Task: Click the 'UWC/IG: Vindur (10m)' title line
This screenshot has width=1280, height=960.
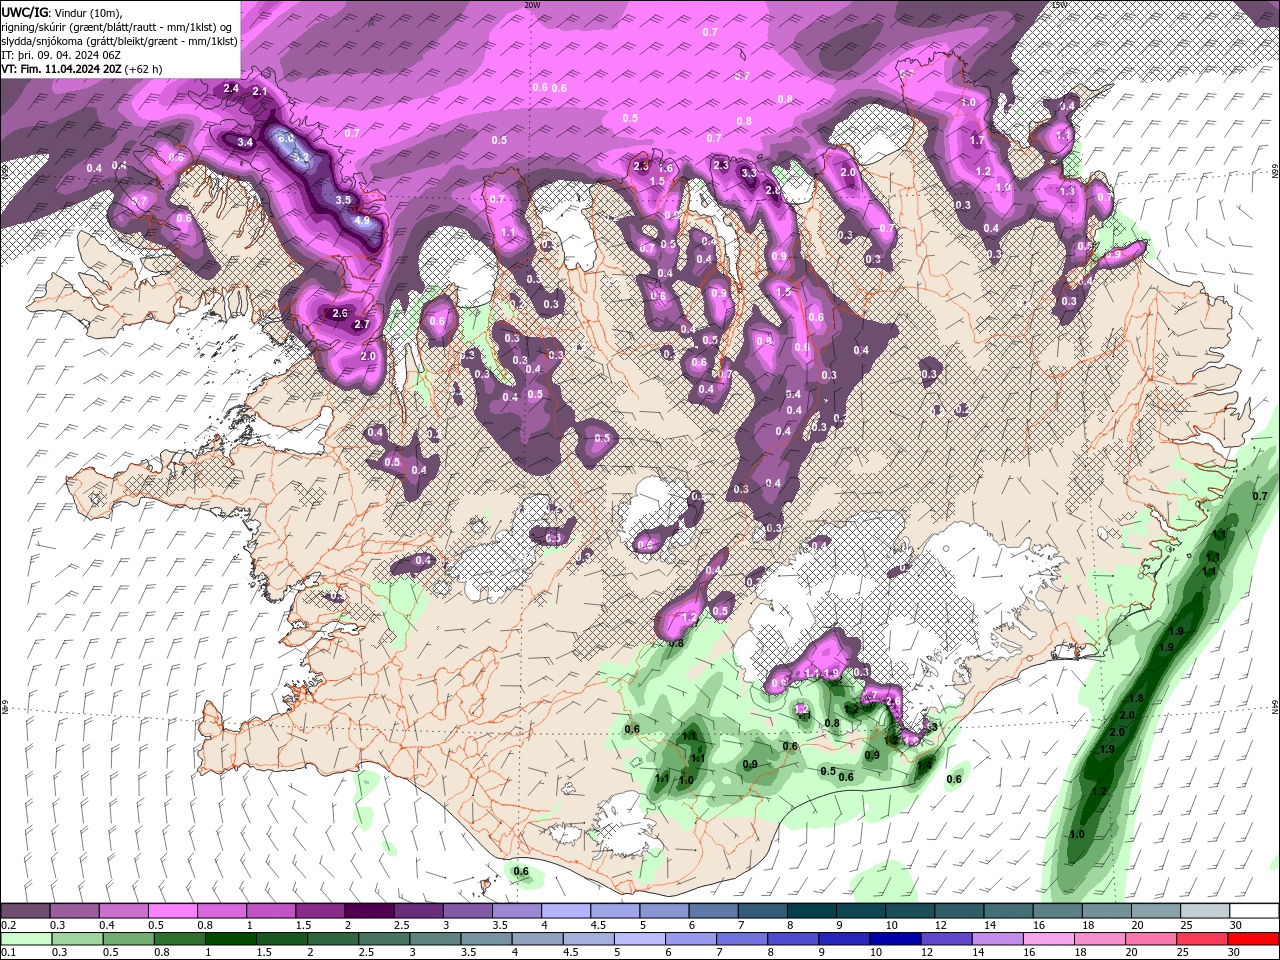Action: [x=62, y=12]
